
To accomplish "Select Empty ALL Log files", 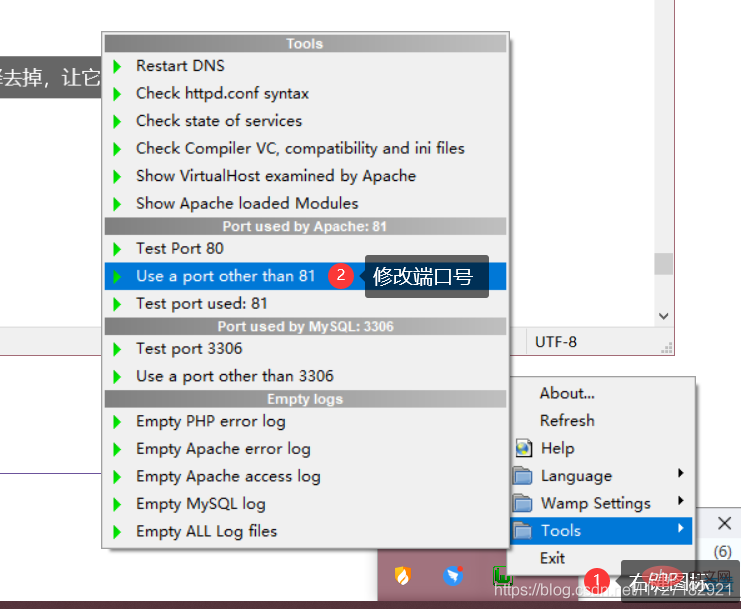I will click(305, 531).
